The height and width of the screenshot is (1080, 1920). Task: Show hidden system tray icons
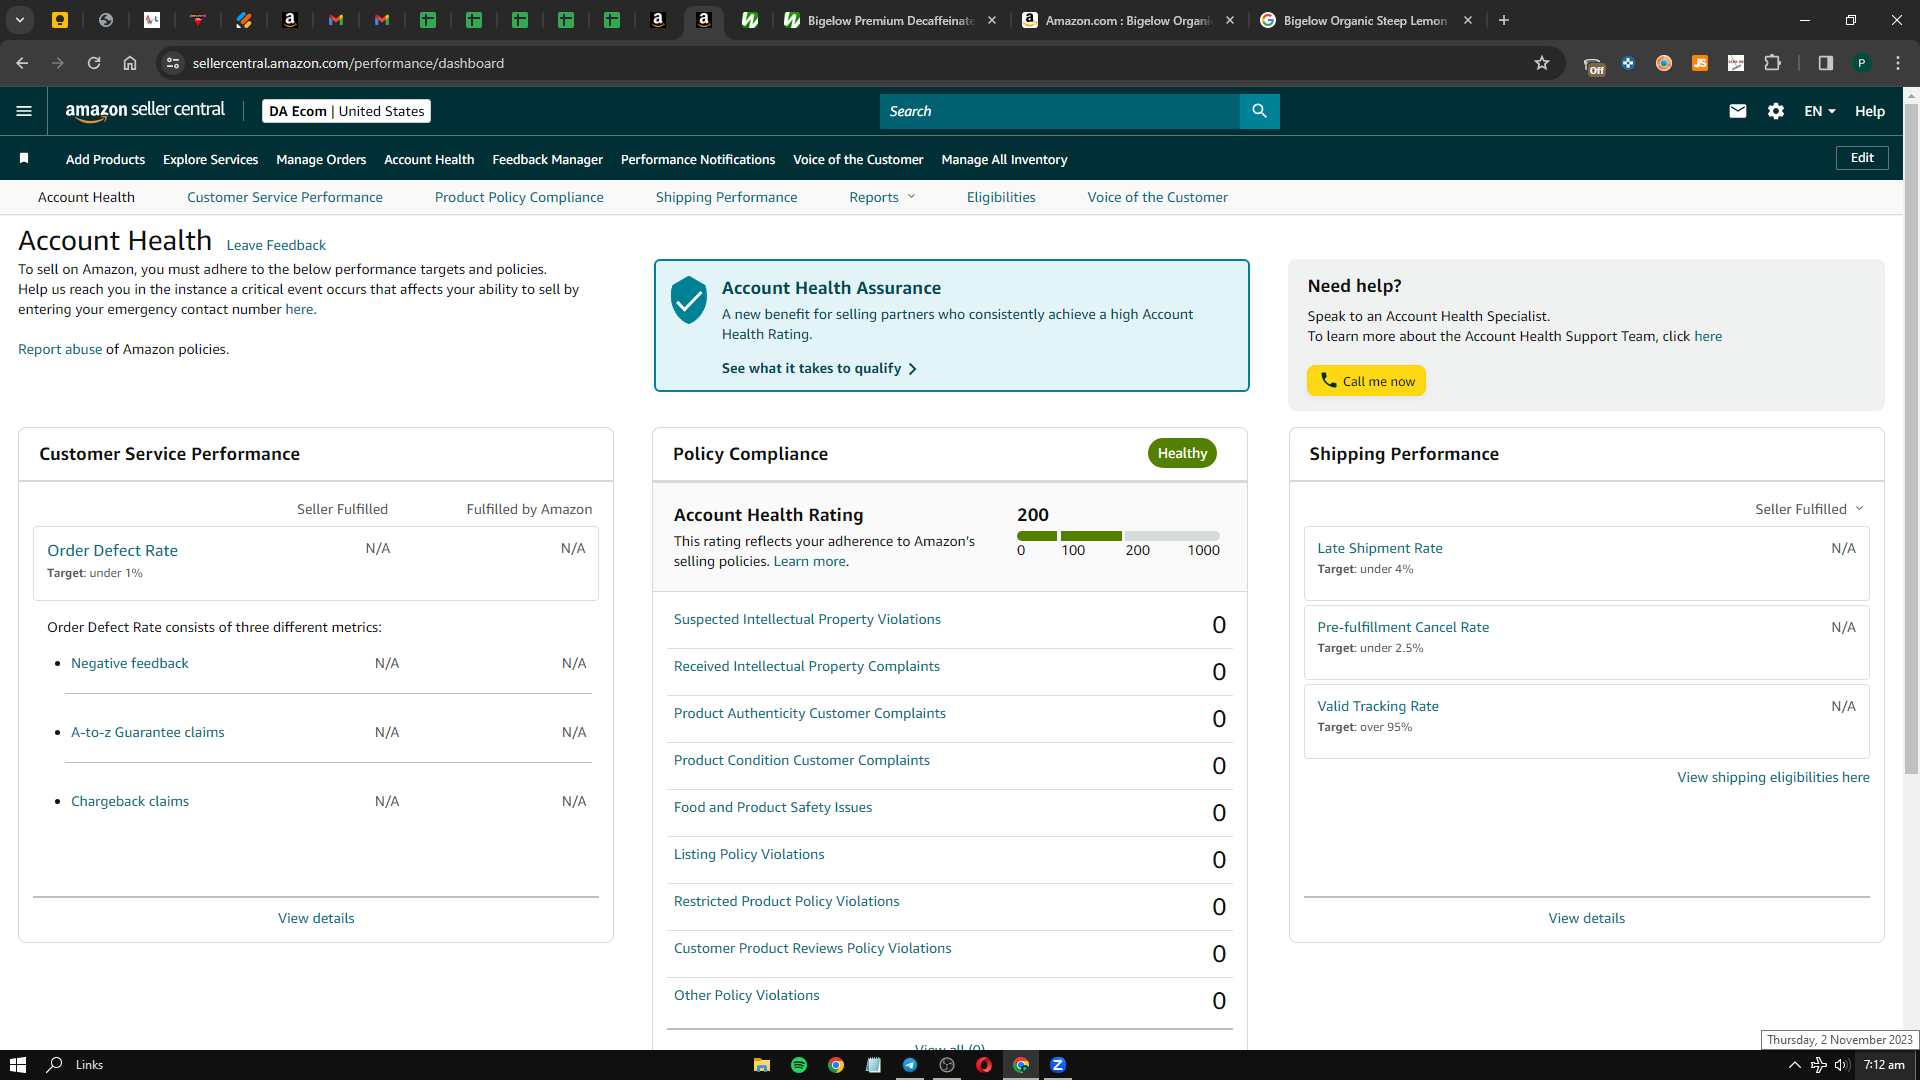1794,1065
